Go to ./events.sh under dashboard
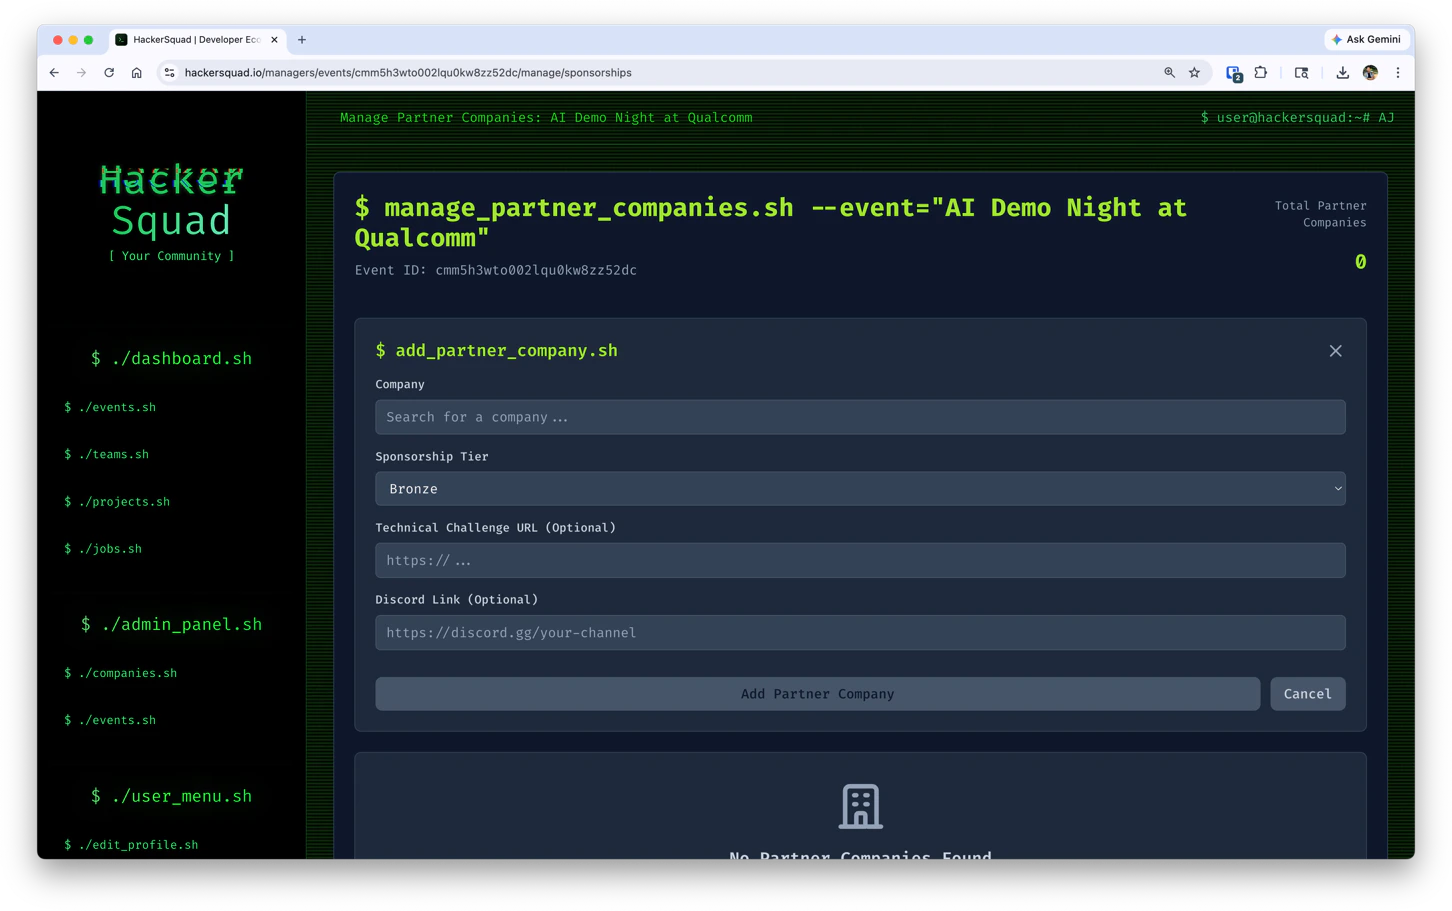 pyautogui.click(x=110, y=408)
